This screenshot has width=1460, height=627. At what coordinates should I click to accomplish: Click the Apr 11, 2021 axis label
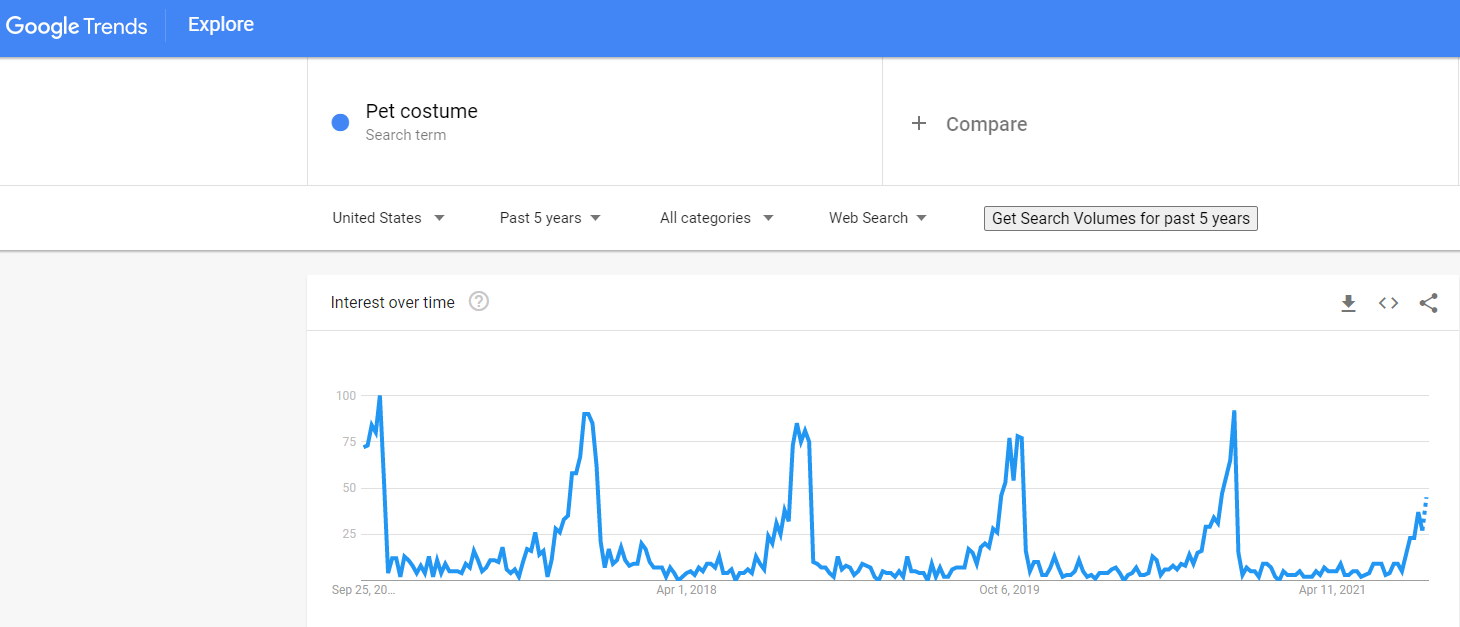1331,590
